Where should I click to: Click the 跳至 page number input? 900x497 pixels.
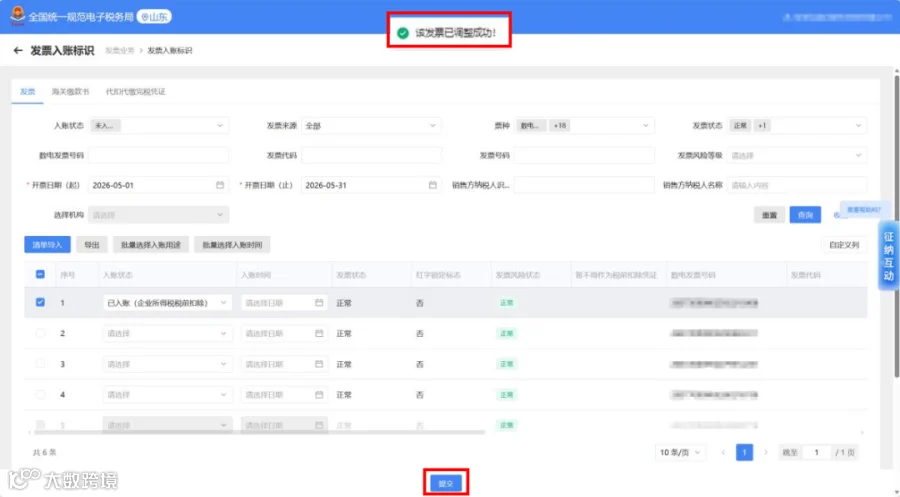(816, 452)
